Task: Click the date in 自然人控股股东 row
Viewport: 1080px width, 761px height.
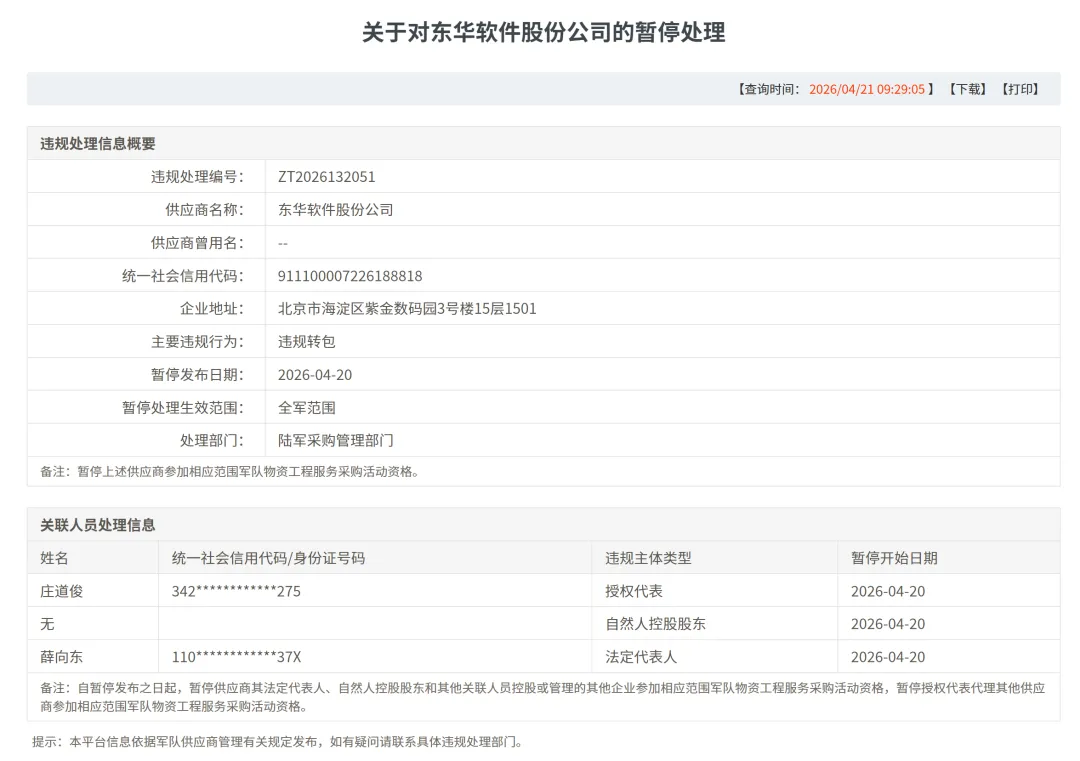Action: click(x=888, y=625)
